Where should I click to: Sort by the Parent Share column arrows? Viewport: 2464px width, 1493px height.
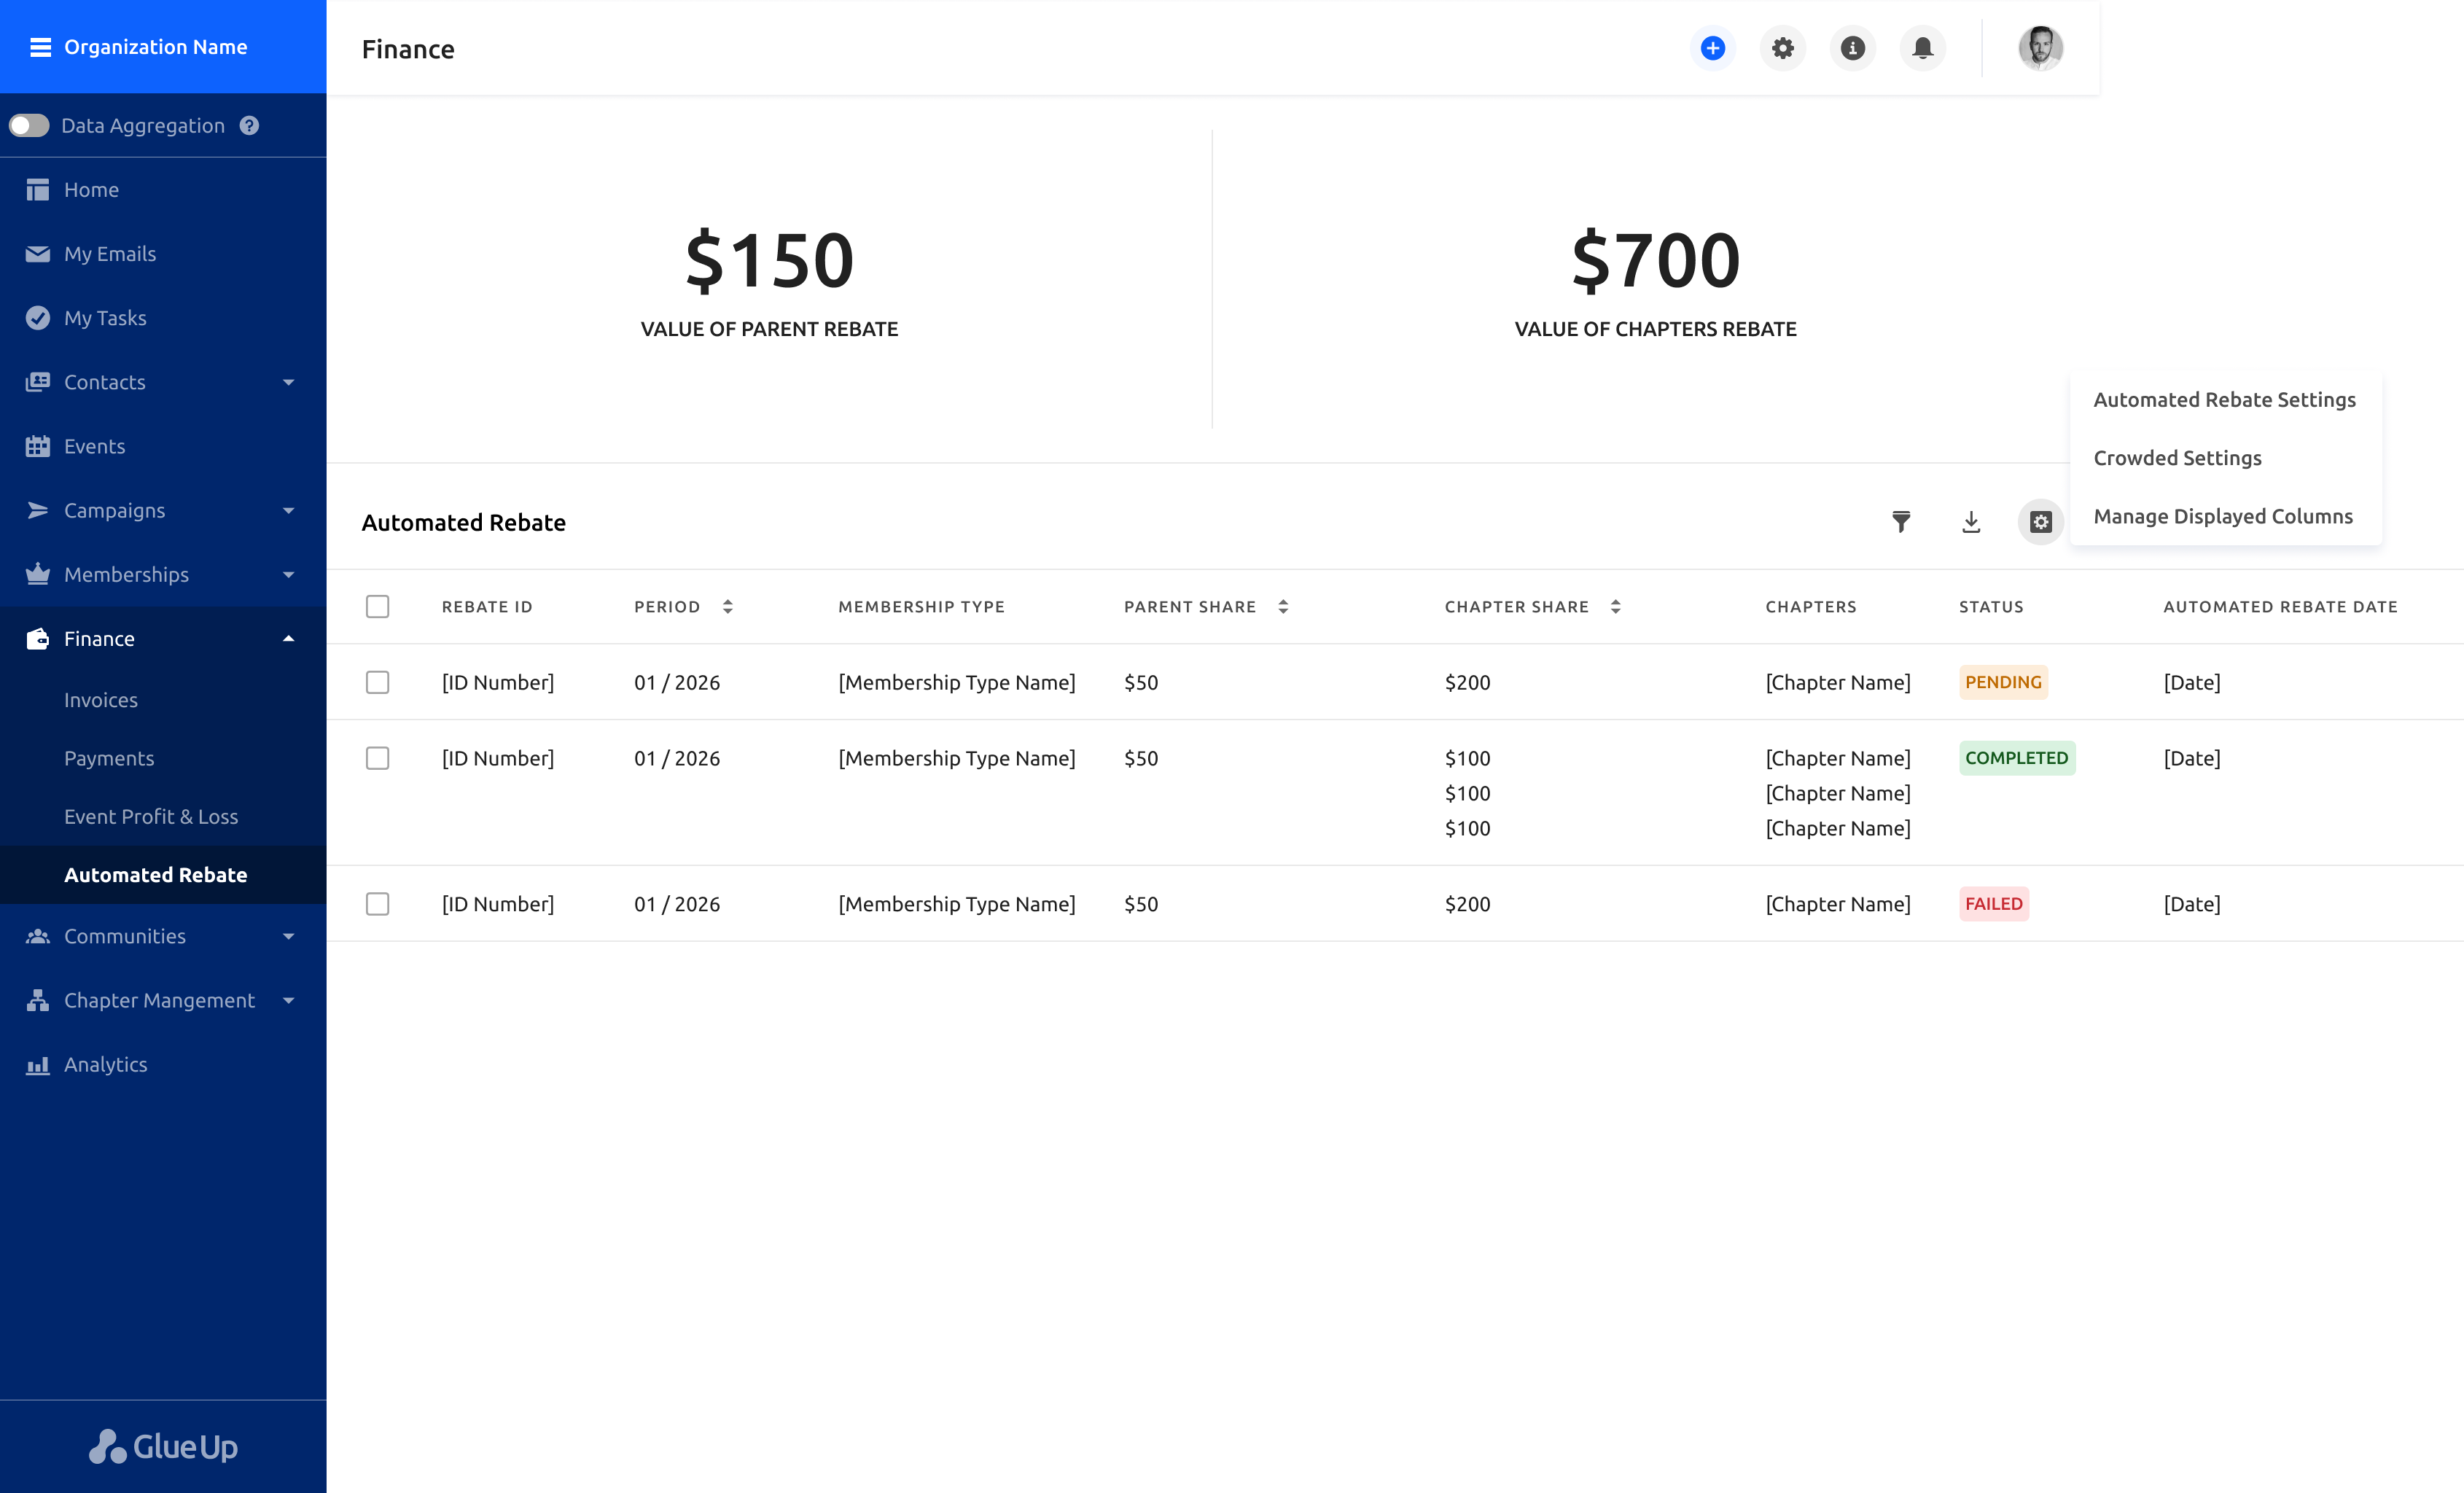point(1283,606)
